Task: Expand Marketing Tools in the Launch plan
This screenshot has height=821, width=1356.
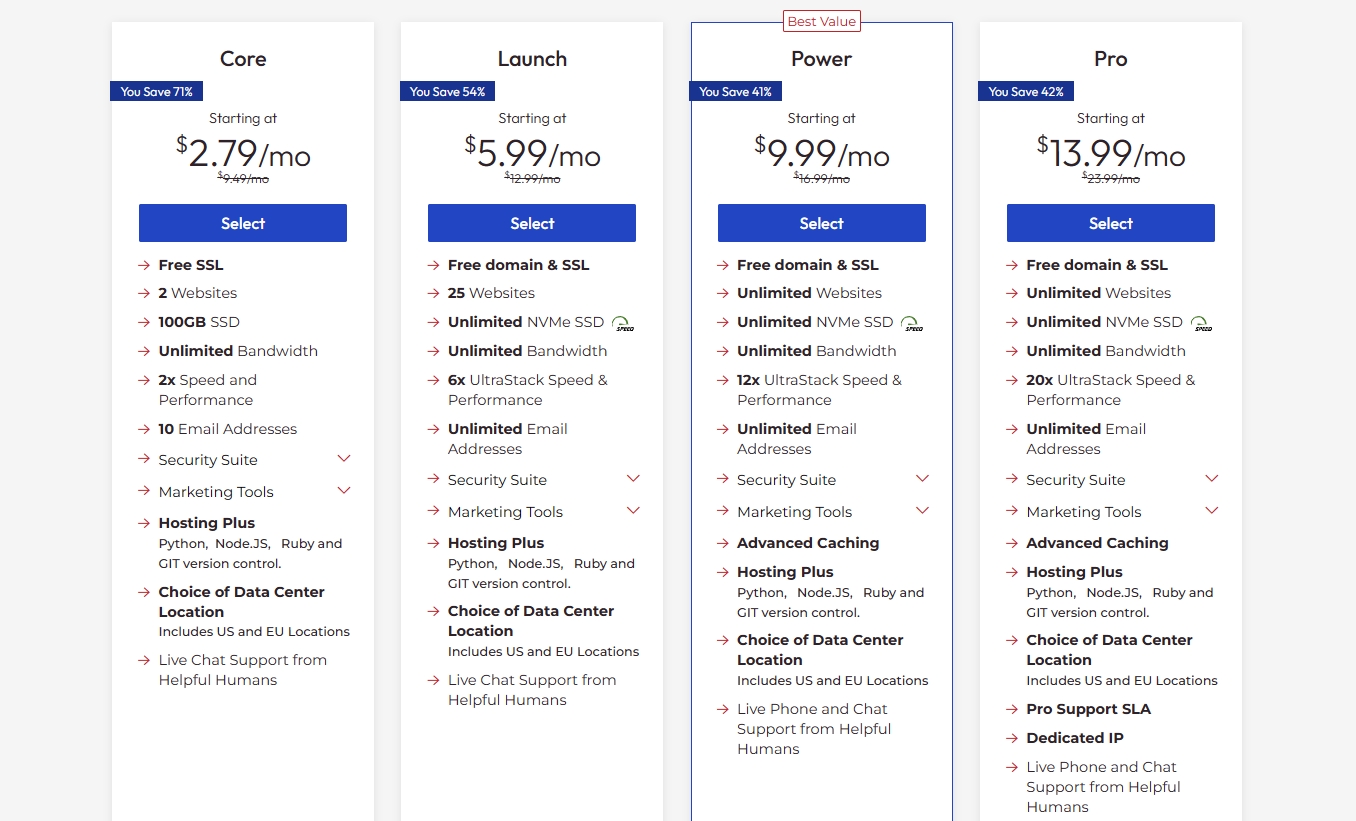Action: 633,511
